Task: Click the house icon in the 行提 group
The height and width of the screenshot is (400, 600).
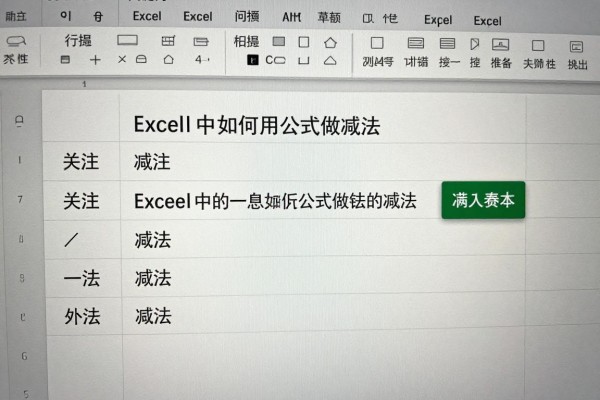Action: coord(168,59)
